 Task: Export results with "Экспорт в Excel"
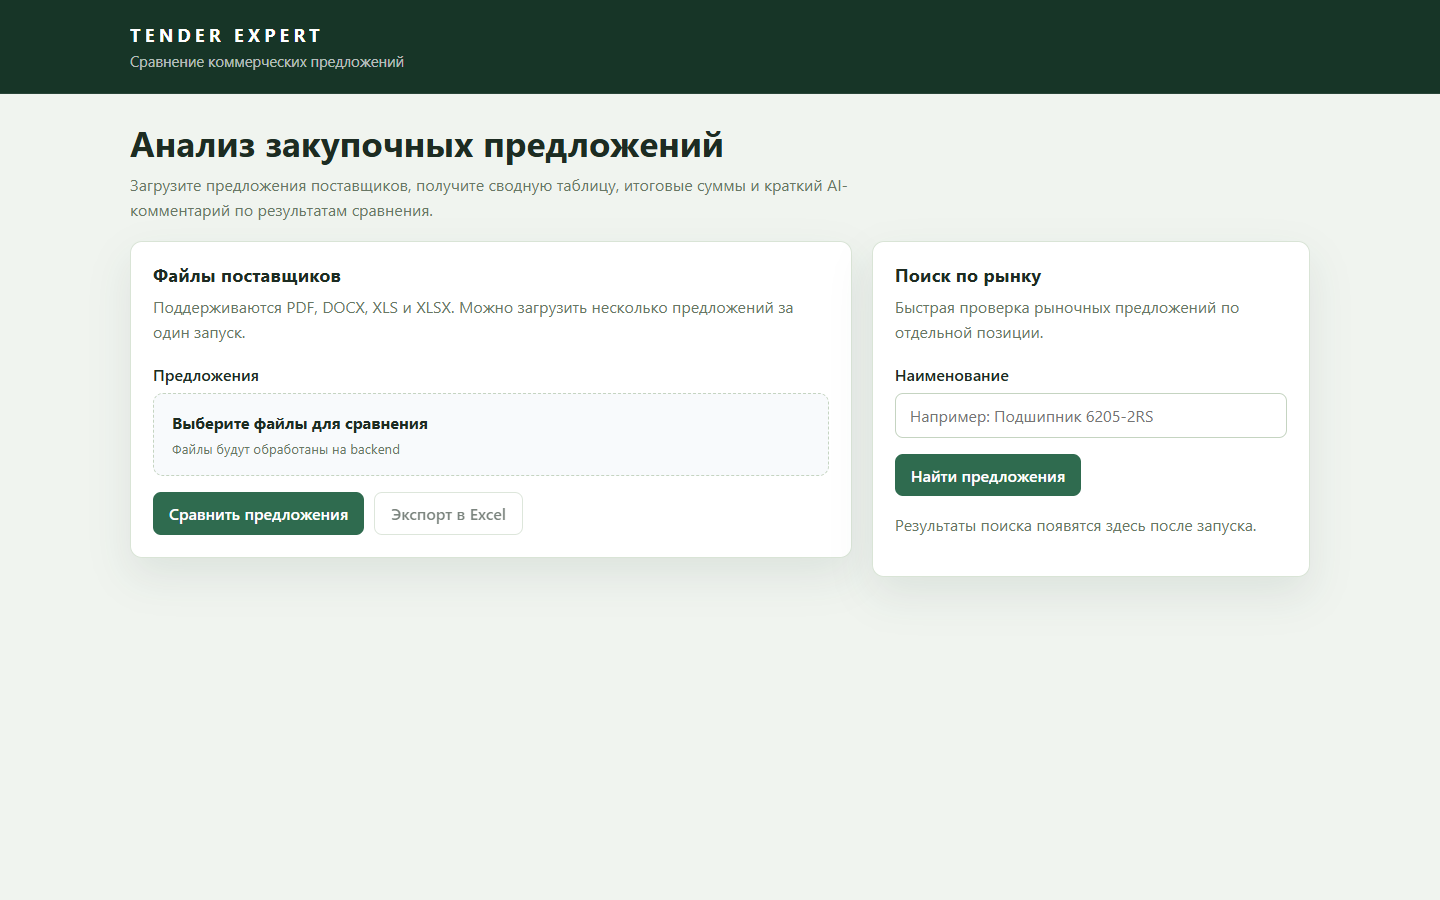pos(448,514)
